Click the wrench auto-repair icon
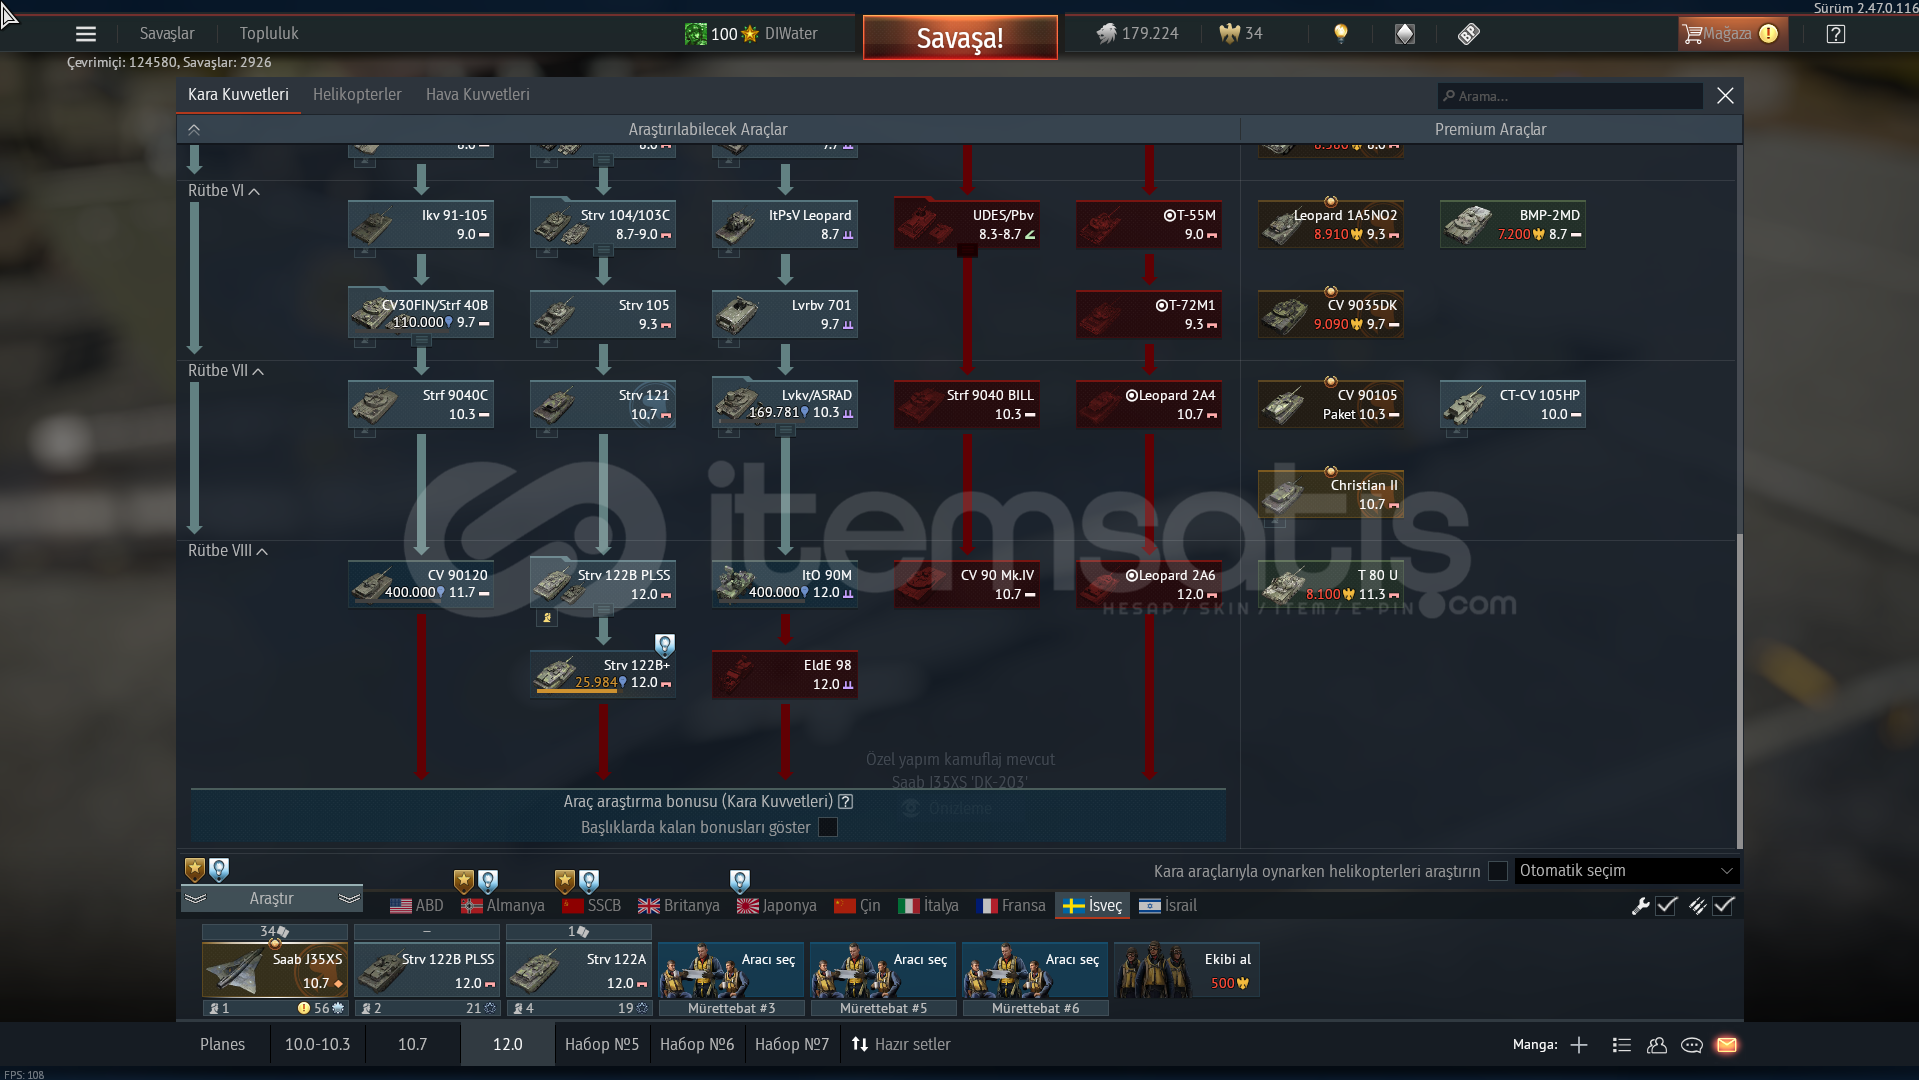This screenshot has width=1919, height=1080. click(1640, 906)
